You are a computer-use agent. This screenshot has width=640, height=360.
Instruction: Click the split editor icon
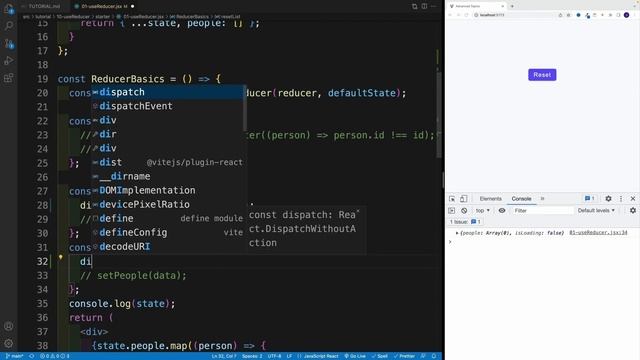tap(424, 6)
